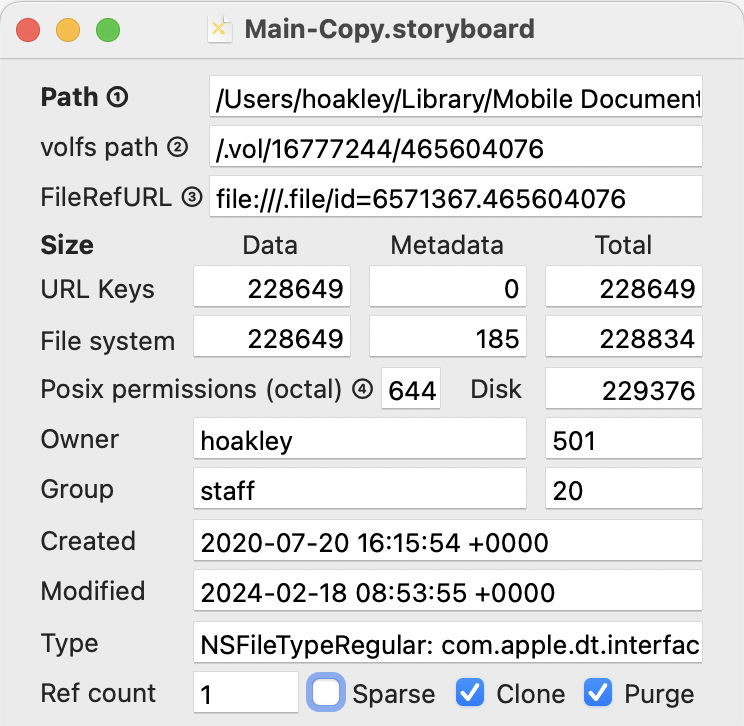Click the yellow minimize window button

[68, 30]
